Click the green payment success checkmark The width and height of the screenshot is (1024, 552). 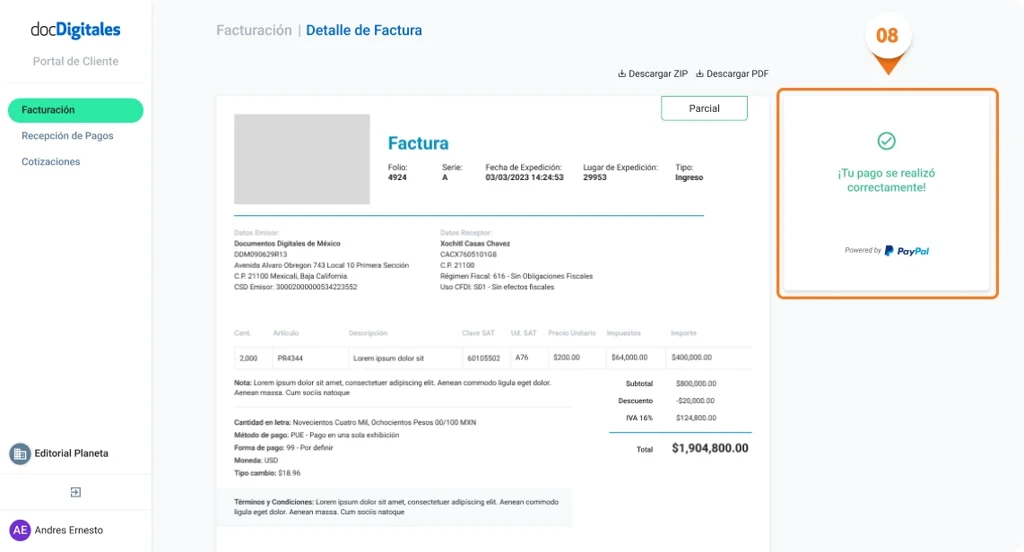(886, 141)
